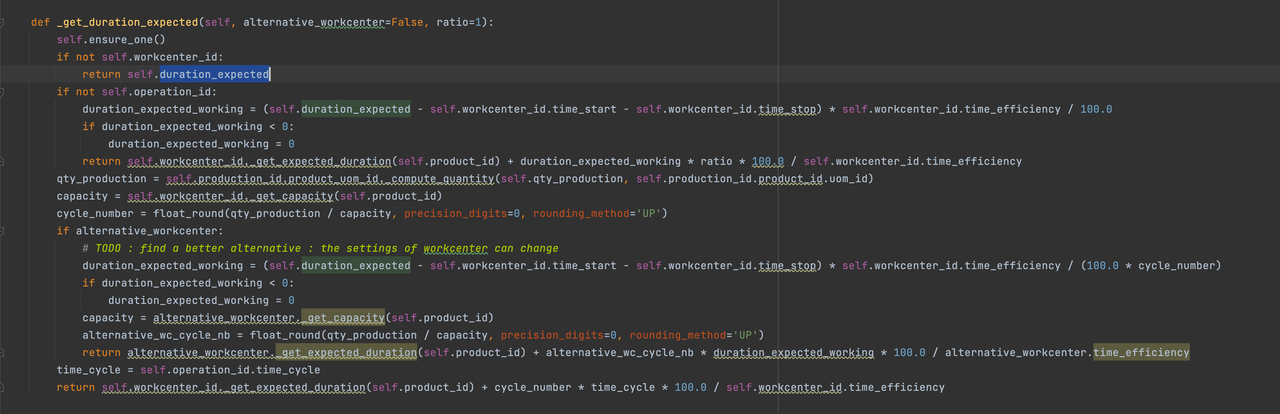Click 'alternative_workcenter=False' parameter in the signature
Image resolution: width=1280 pixels, height=414 pixels.
point(335,22)
